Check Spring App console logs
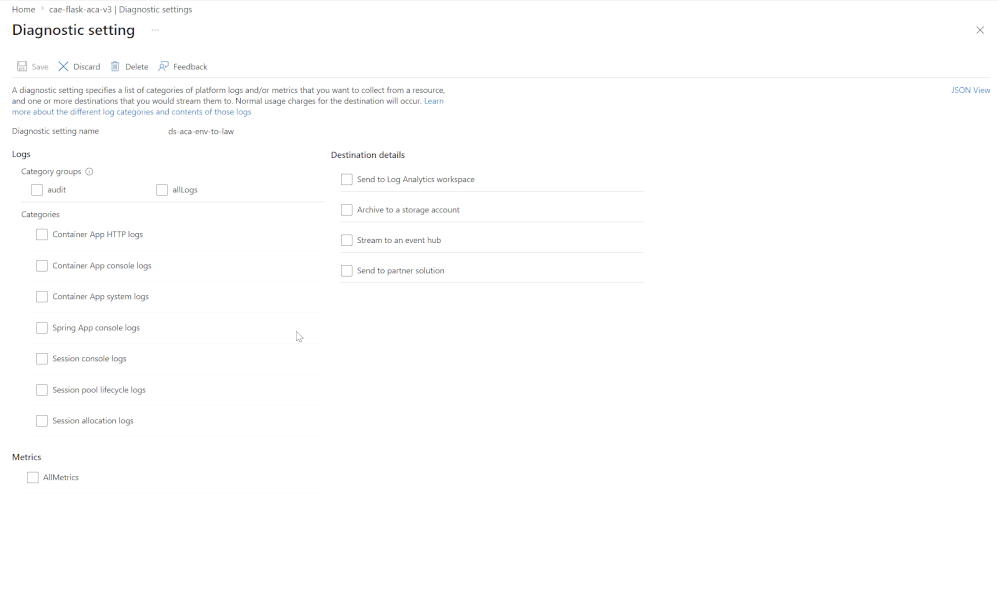 point(42,328)
